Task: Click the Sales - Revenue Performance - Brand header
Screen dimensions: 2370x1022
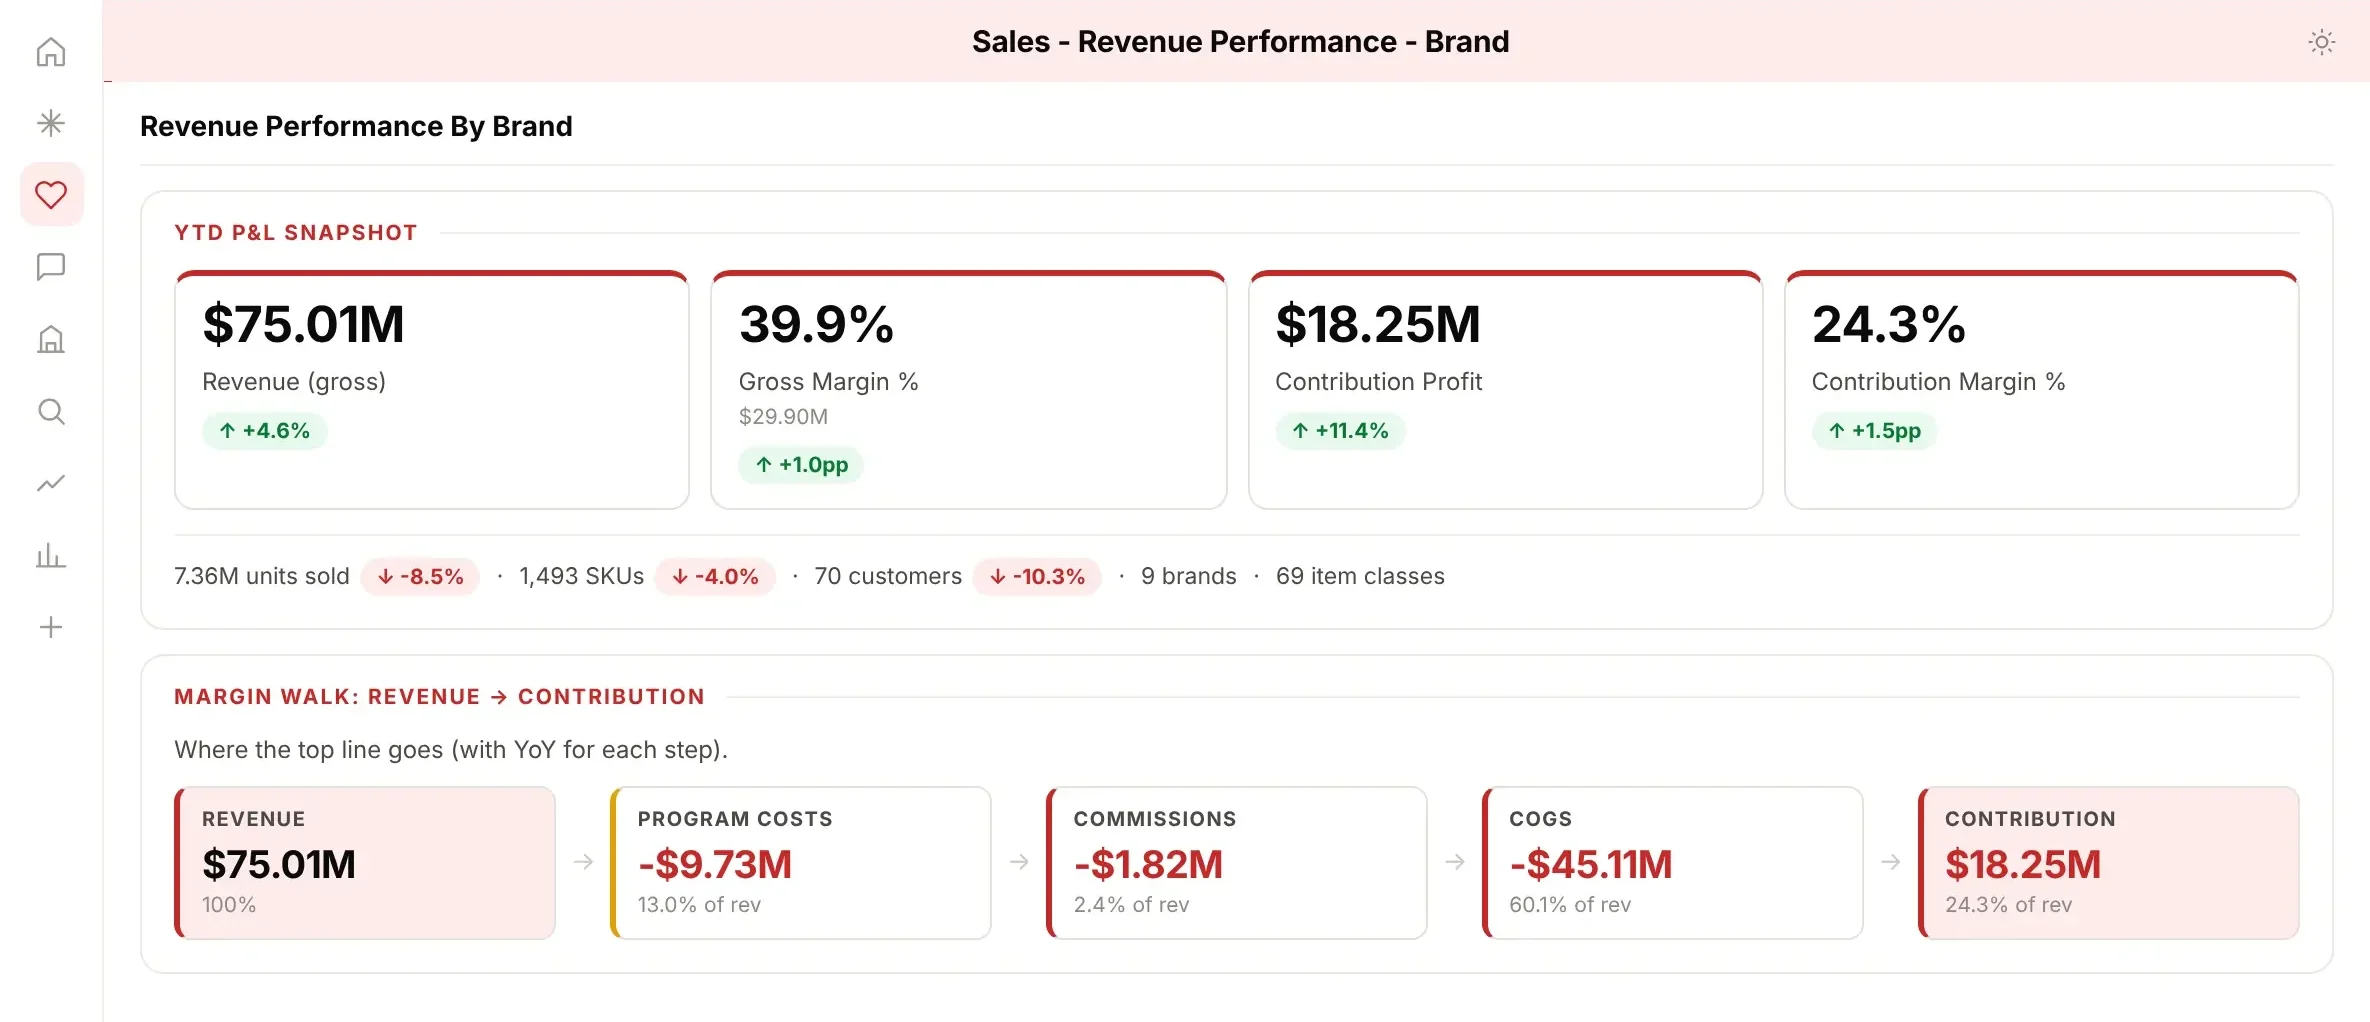Action: (x=1240, y=42)
